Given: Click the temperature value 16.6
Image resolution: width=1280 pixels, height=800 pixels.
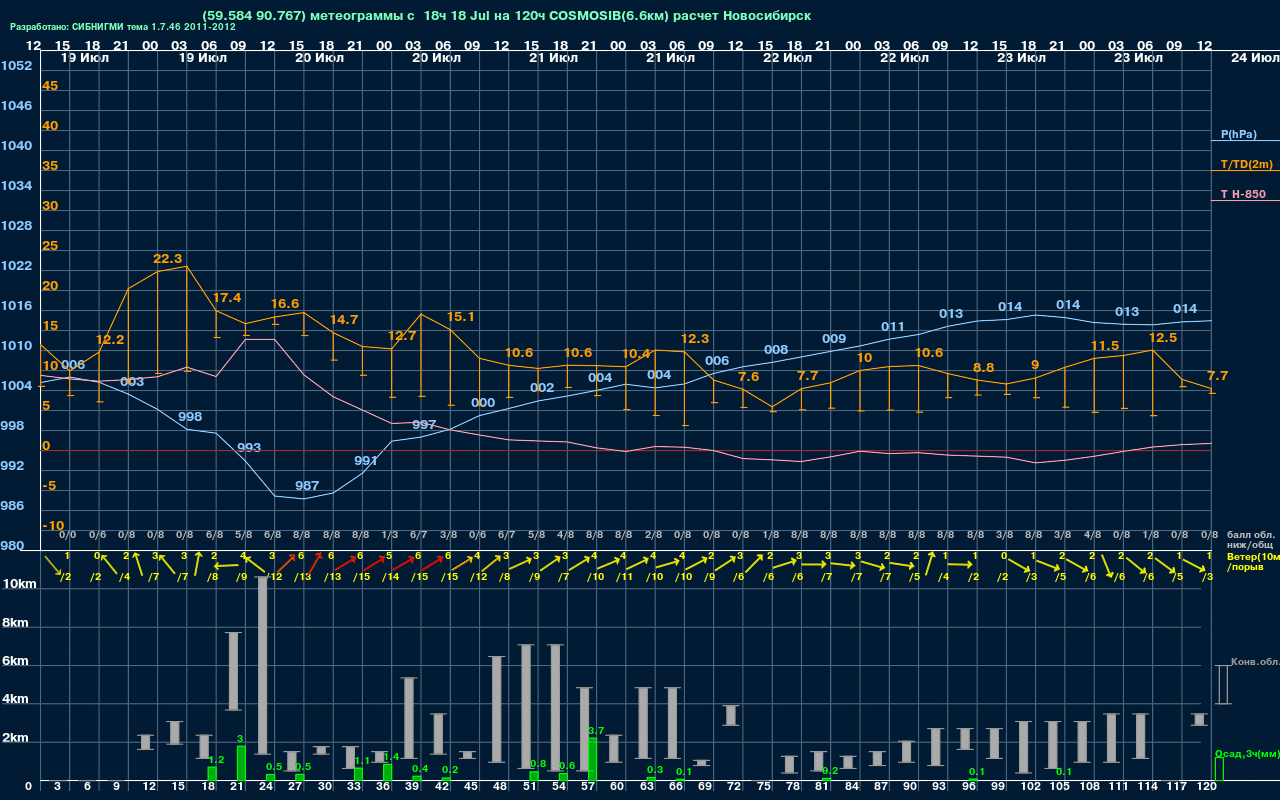Looking at the screenshot, I should [285, 303].
